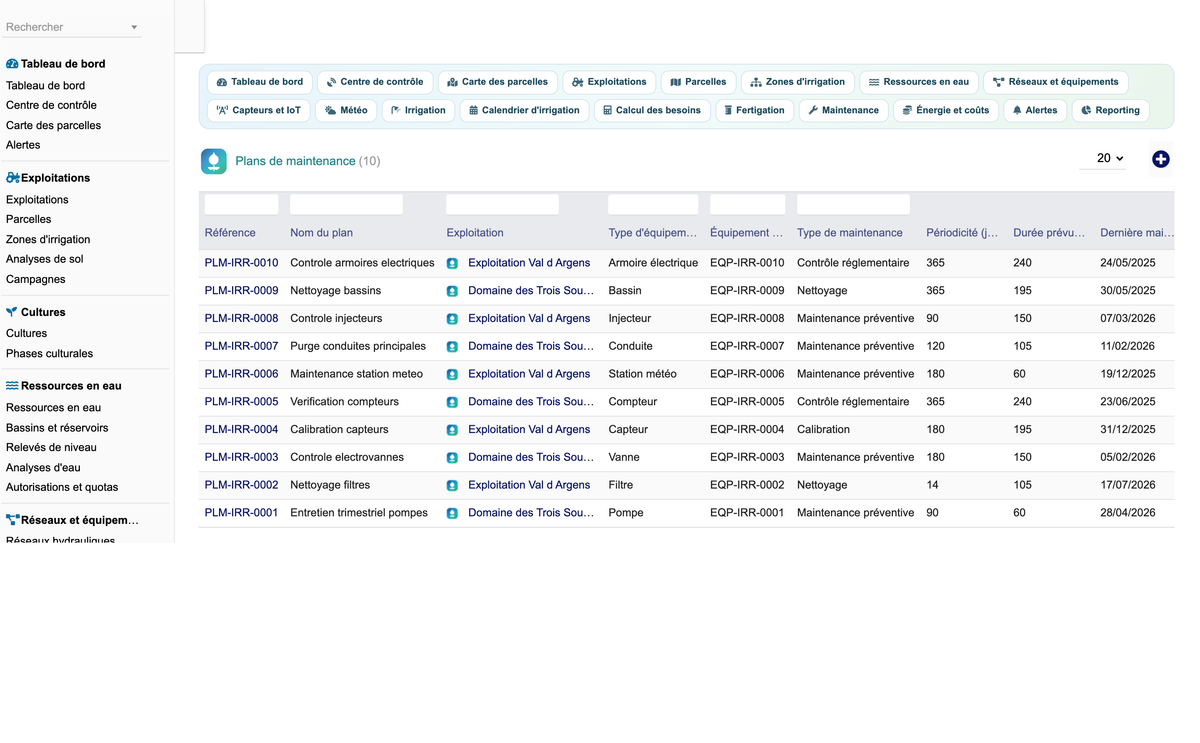This screenshot has width=1200, height=743.
Task: Click cell 'Nettoyage filtres' plan name
Action: pyautogui.click(x=330, y=485)
